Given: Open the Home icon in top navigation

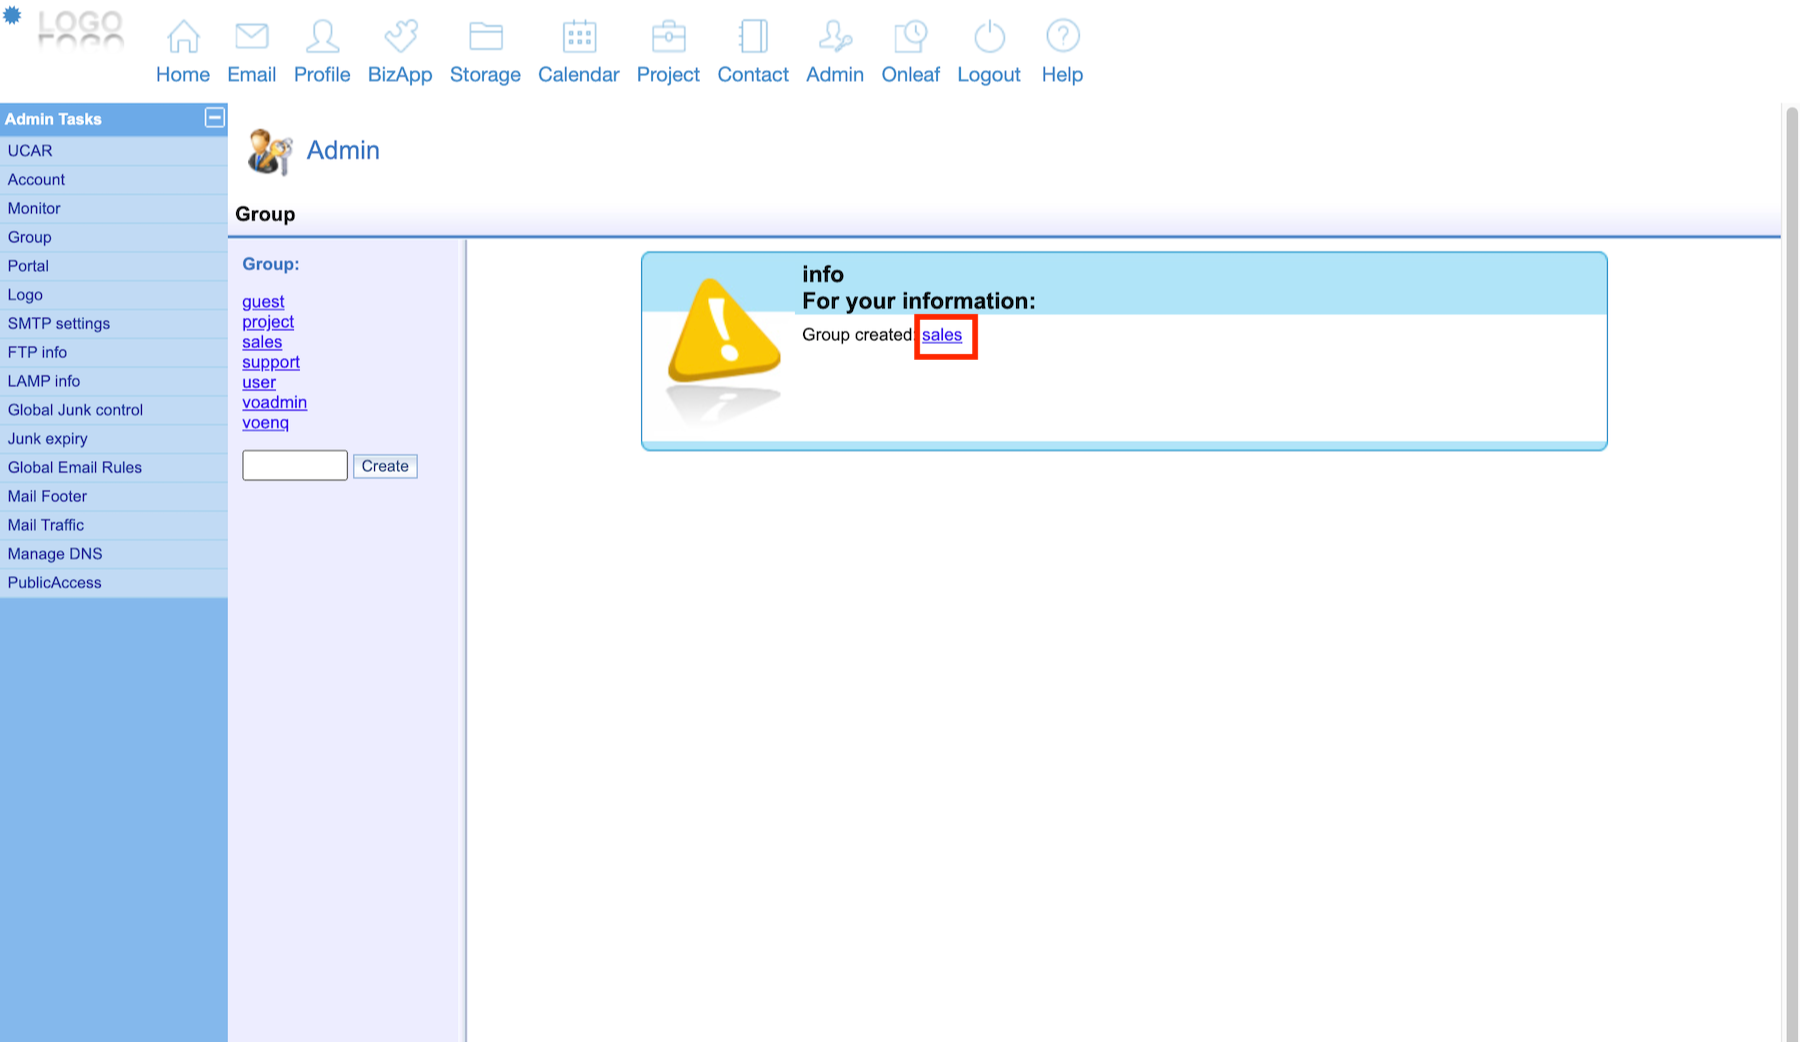Looking at the screenshot, I should (183, 37).
